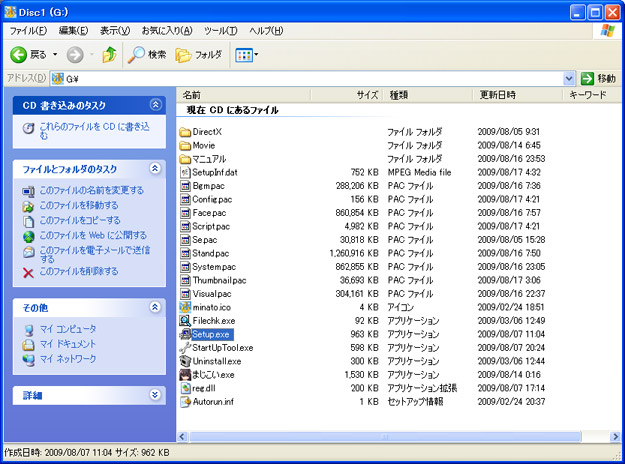Select the reg.dll file
Screen dimensions: 625x464
pos(205,388)
